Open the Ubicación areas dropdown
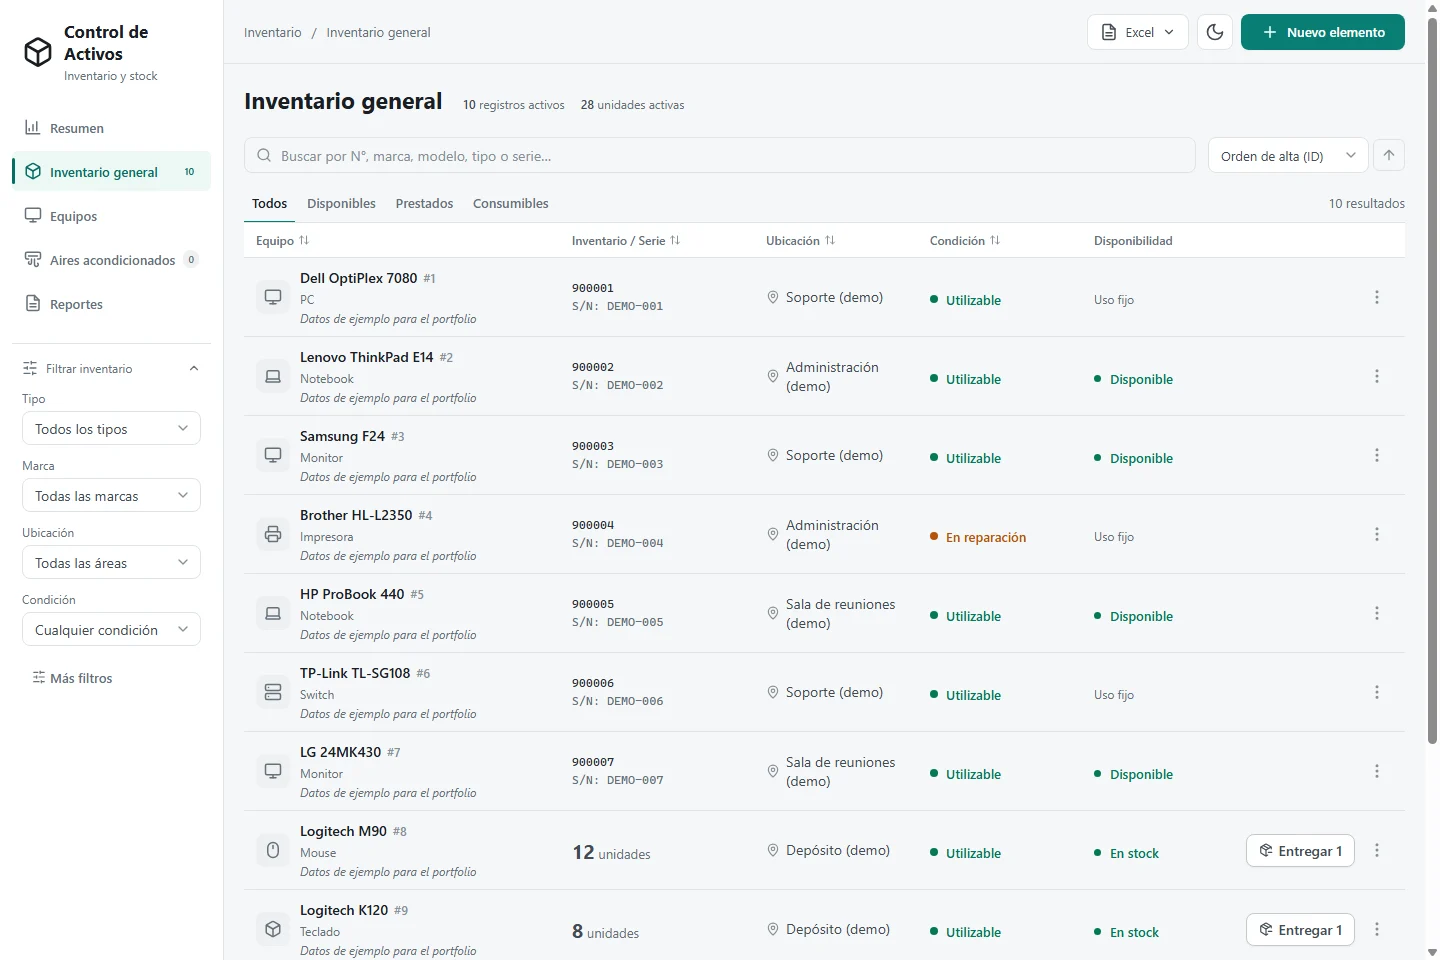Image resolution: width=1440 pixels, height=960 pixels. pos(111,563)
